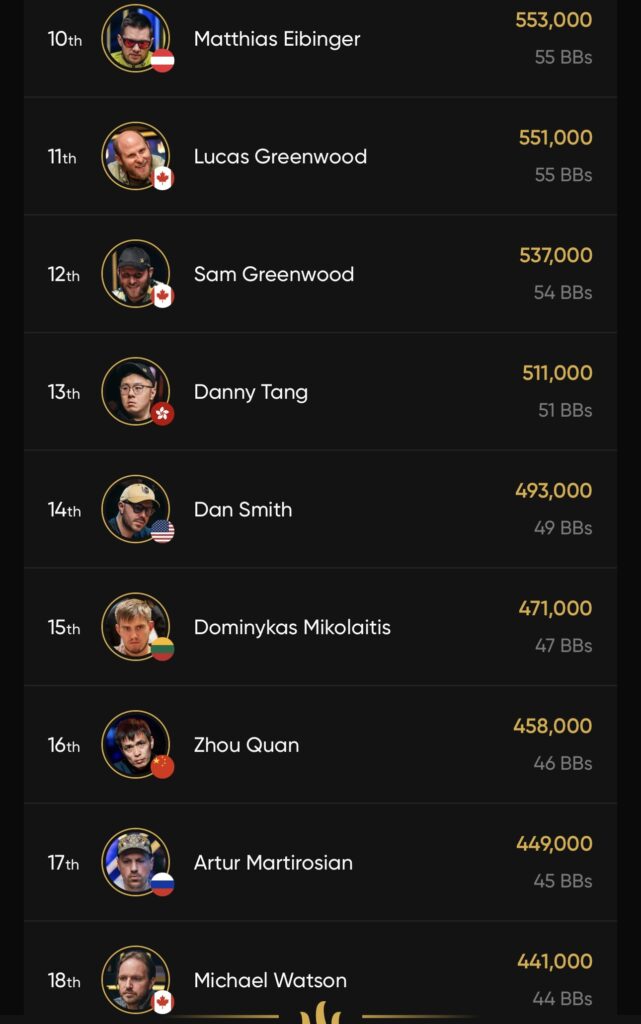Open Dominykas Mikolaitis player name link
Image resolution: width=641 pixels, height=1024 pixels.
click(x=292, y=627)
